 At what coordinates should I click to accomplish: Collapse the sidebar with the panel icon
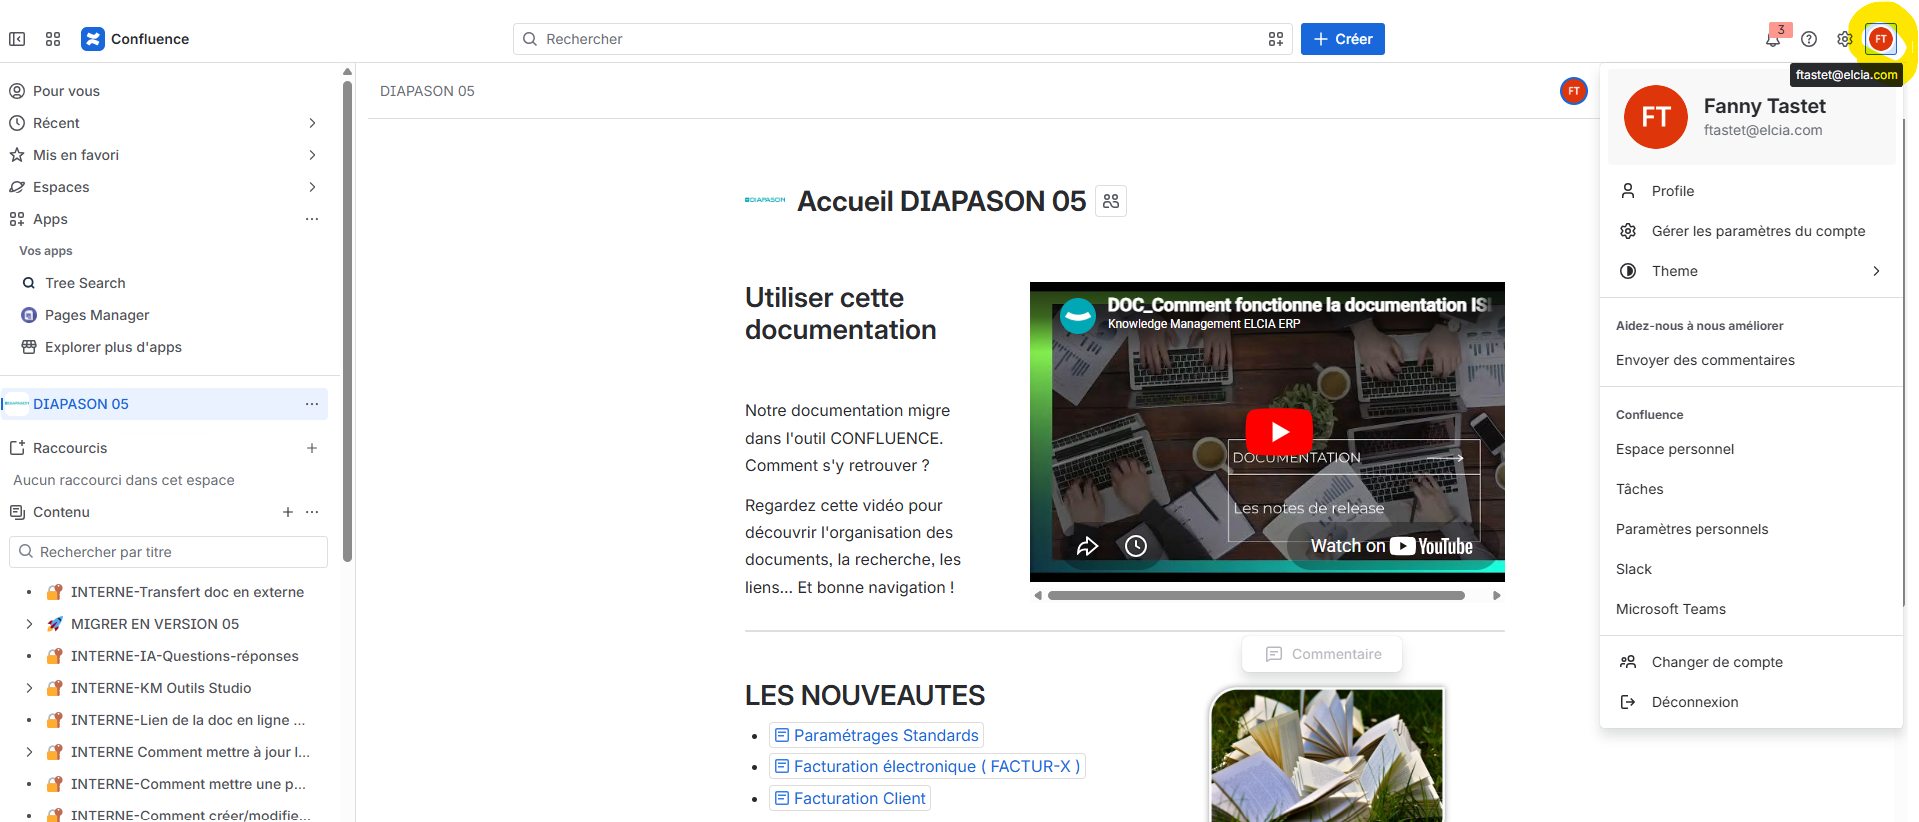(17, 39)
